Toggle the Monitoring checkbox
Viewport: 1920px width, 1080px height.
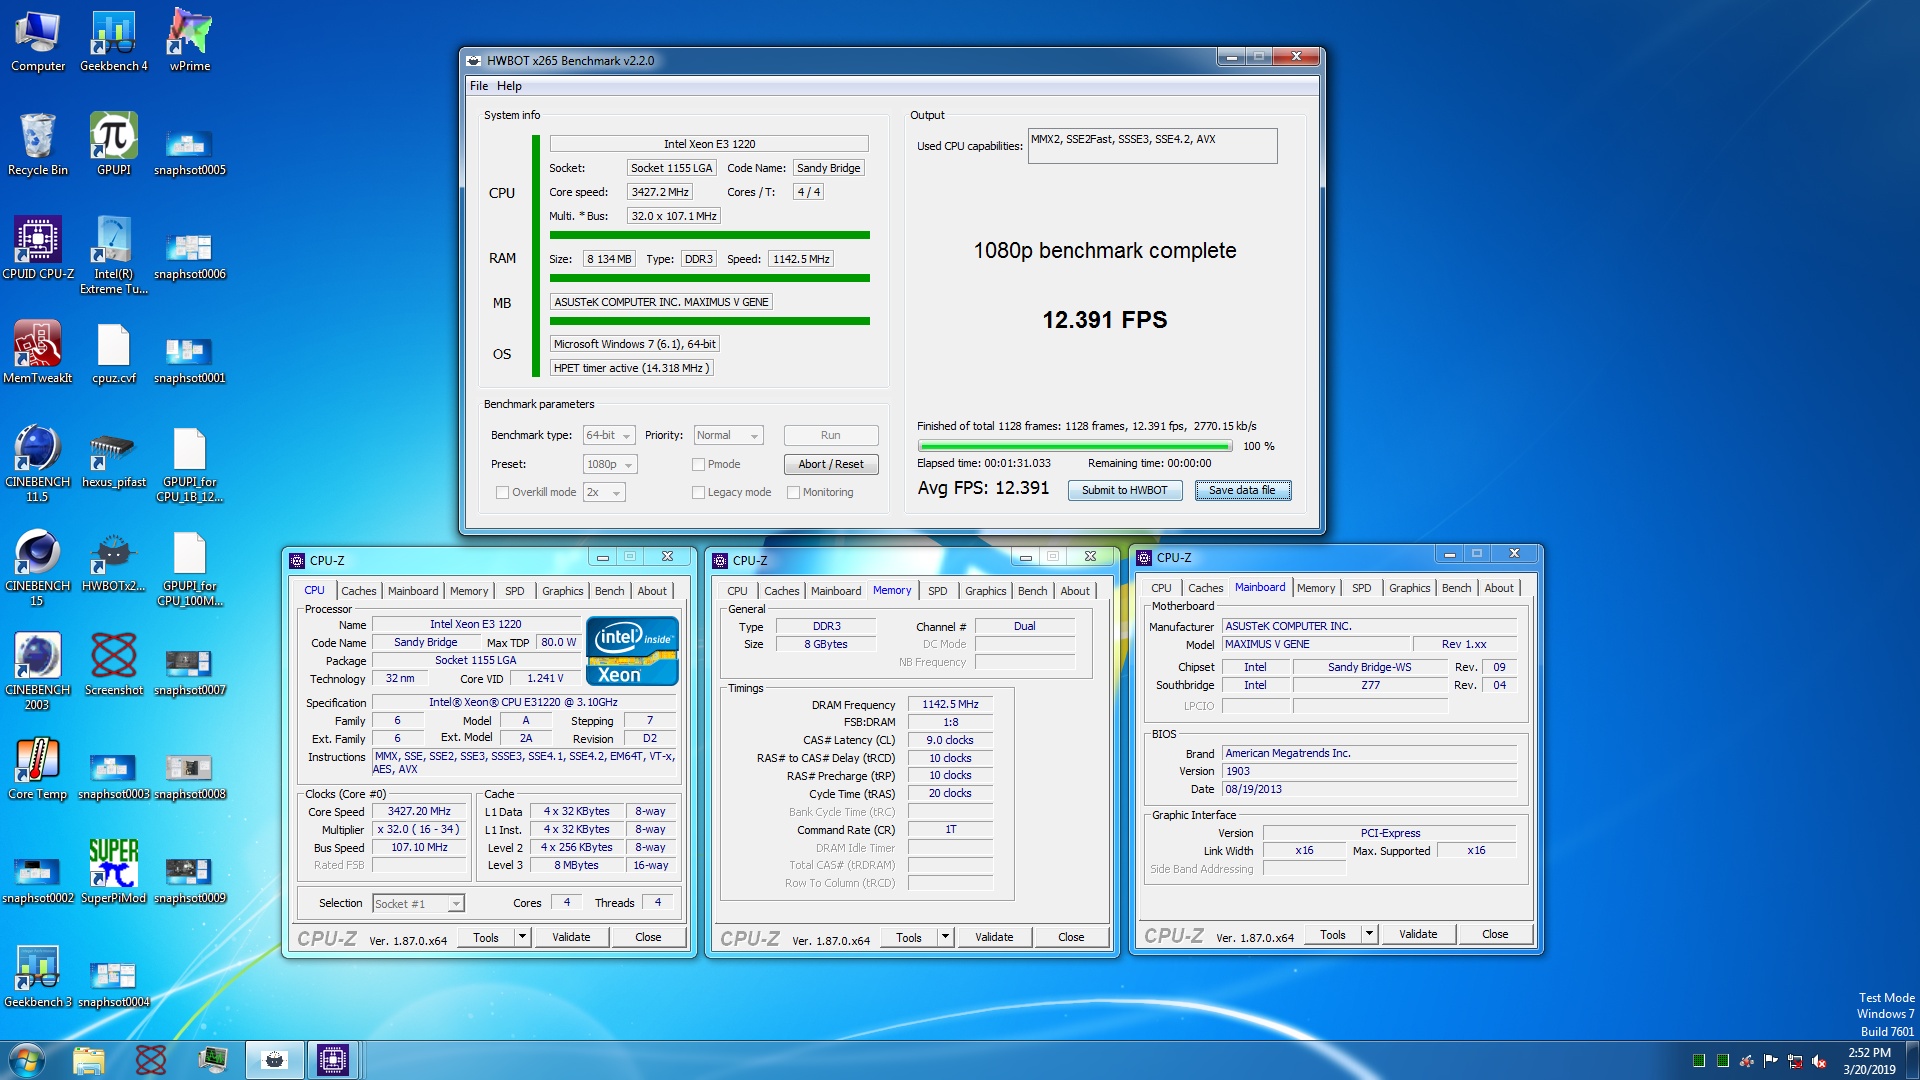point(793,492)
